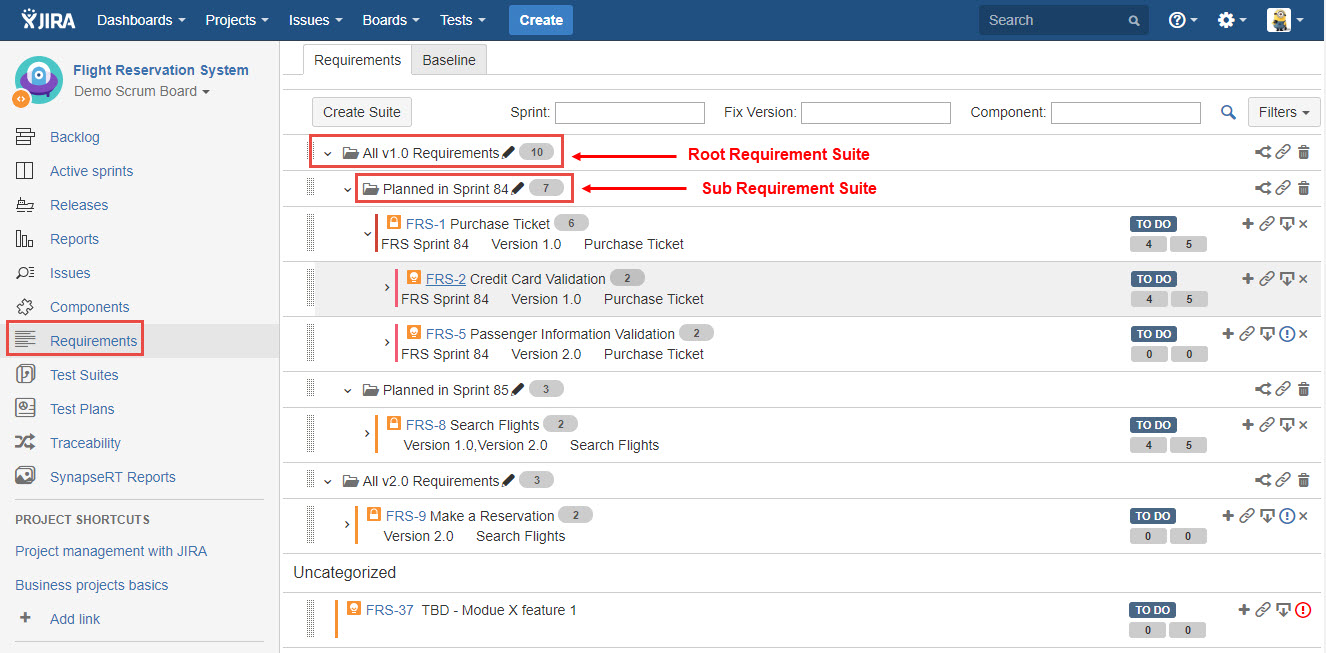1326x653 pixels.
Task: Select the Requirements tab
Action: point(357,60)
